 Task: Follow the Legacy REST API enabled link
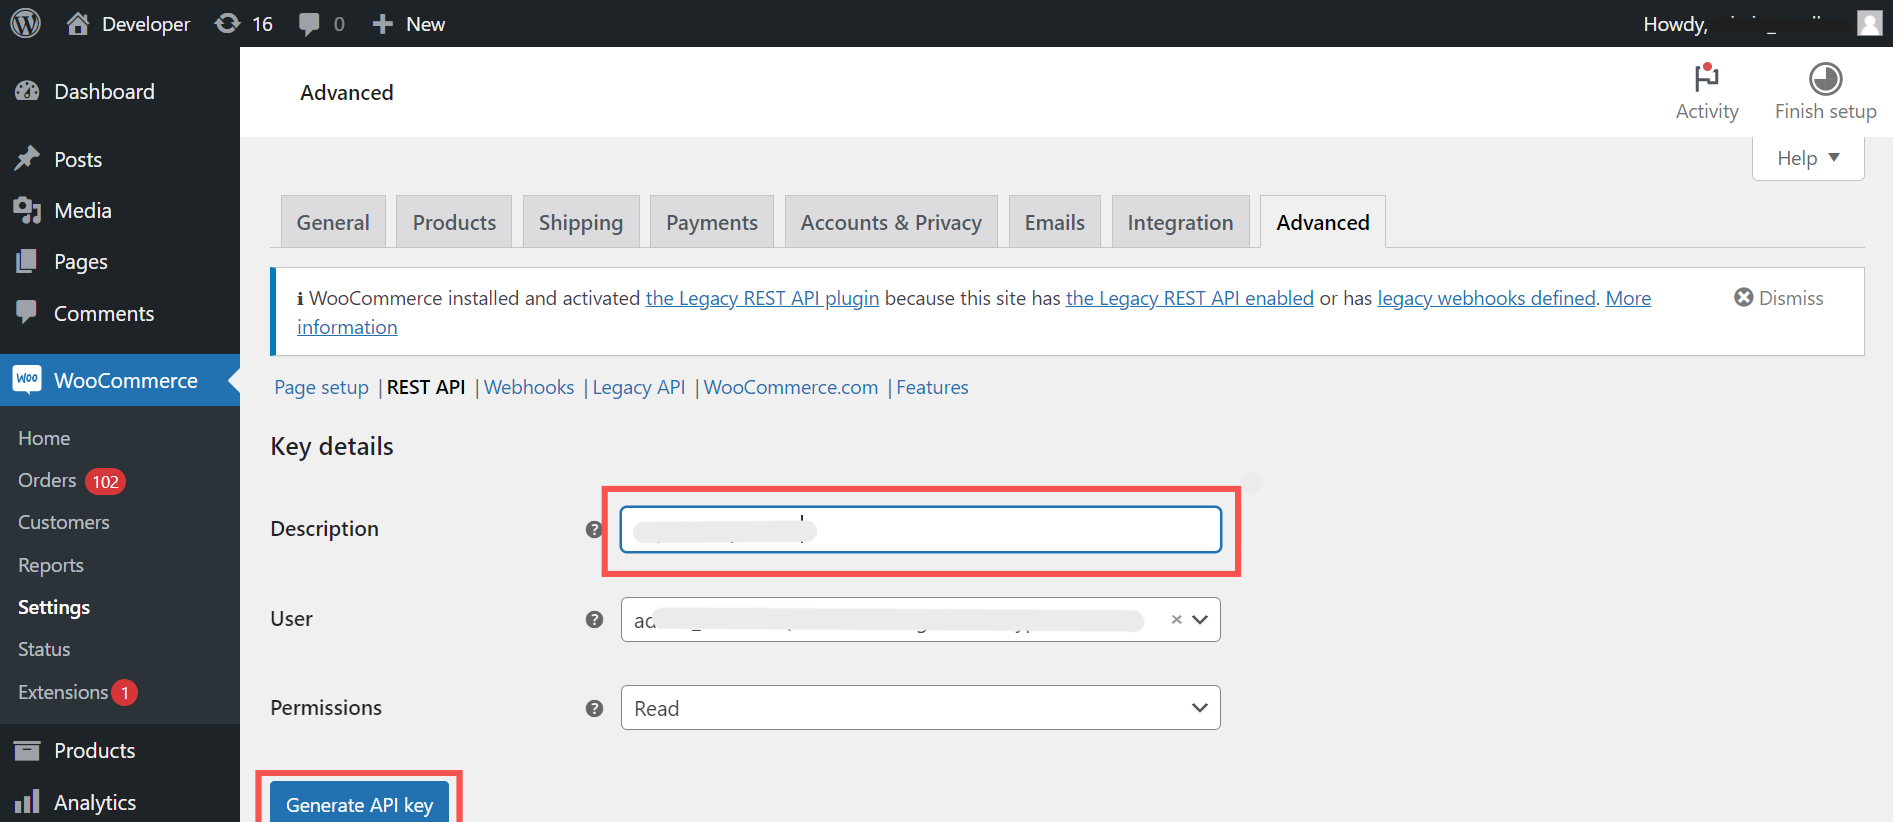coord(1190,298)
